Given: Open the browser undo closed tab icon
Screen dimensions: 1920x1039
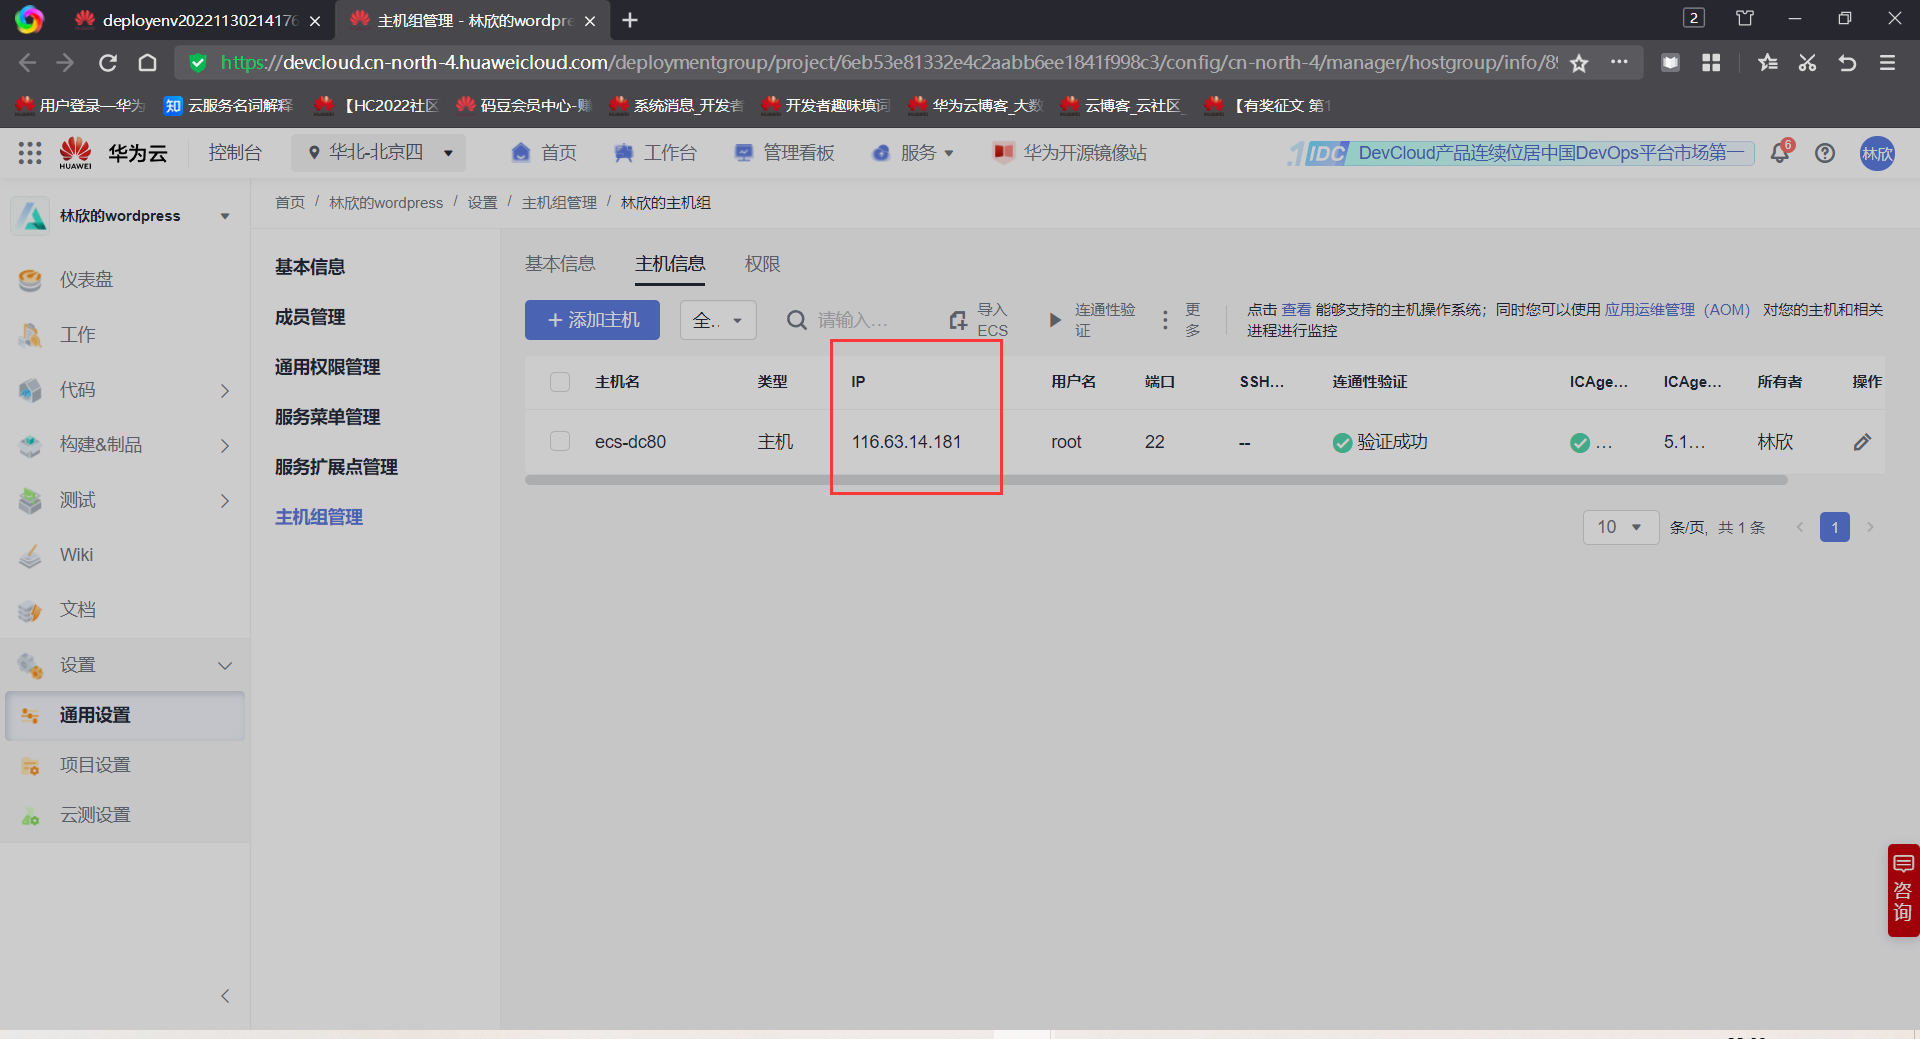Looking at the screenshot, I should click(x=1847, y=63).
